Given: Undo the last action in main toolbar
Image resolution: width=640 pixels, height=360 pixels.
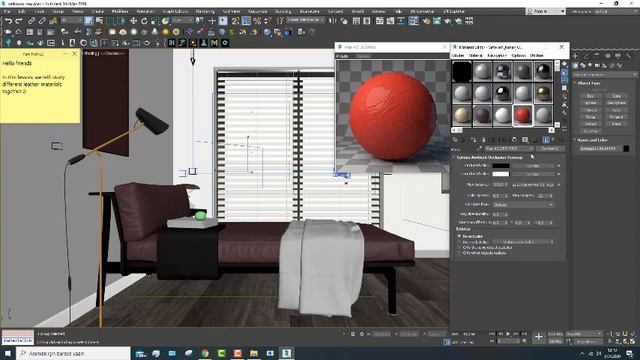Looking at the screenshot, I should pyautogui.click(x=9, y=20).
